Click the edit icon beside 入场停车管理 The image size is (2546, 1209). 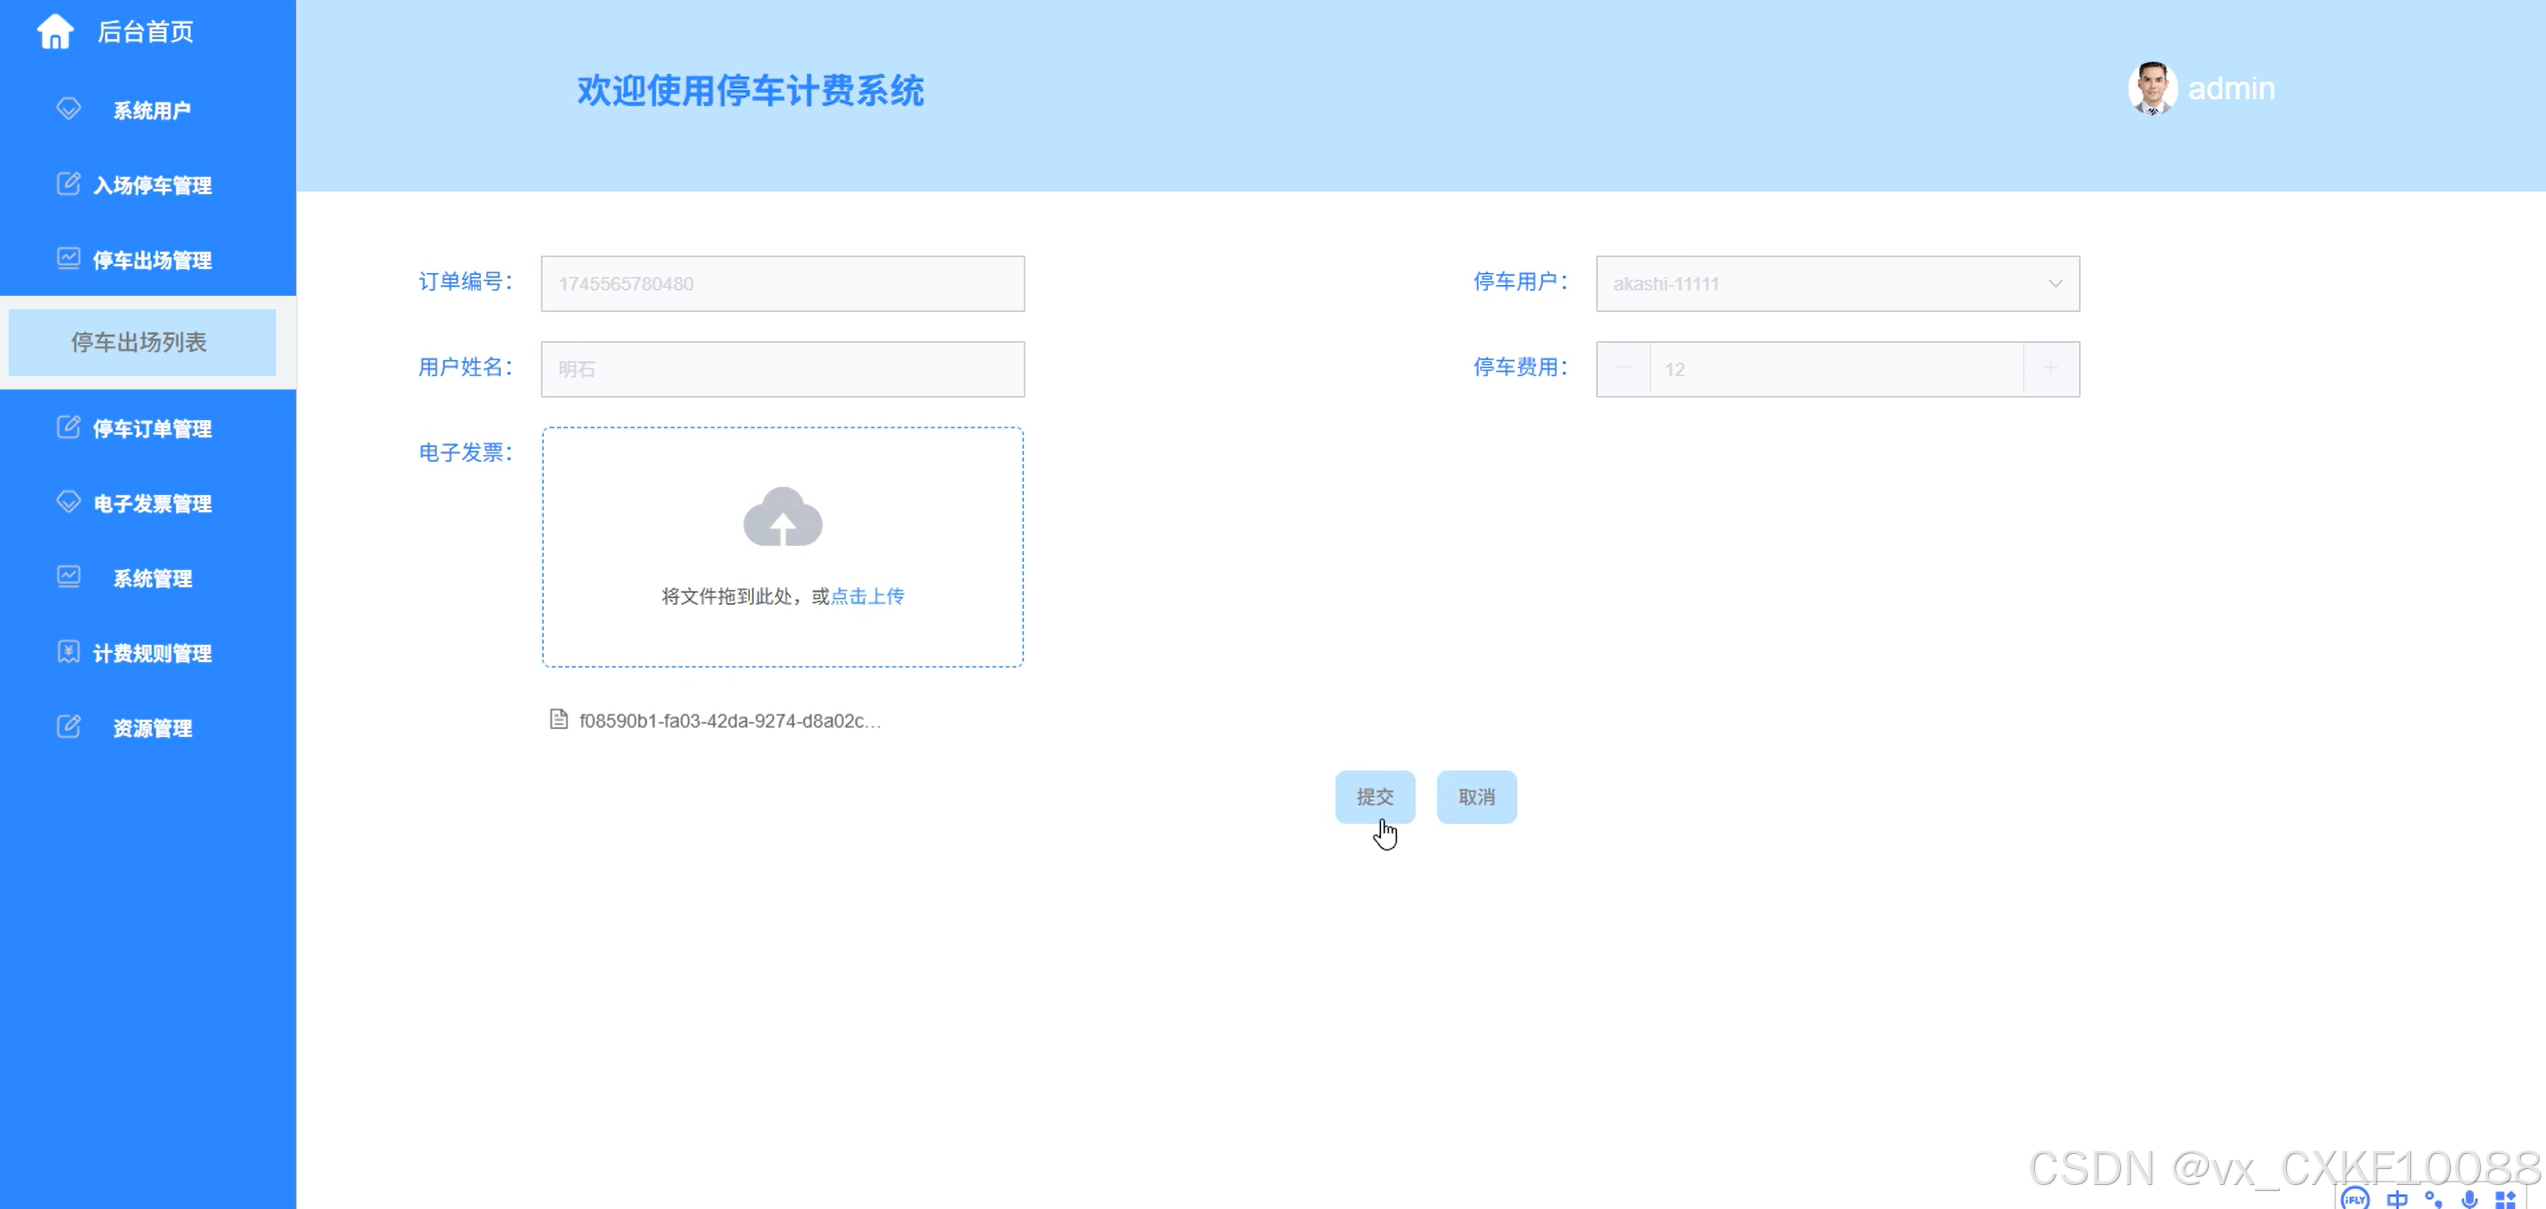pos(68,184)
